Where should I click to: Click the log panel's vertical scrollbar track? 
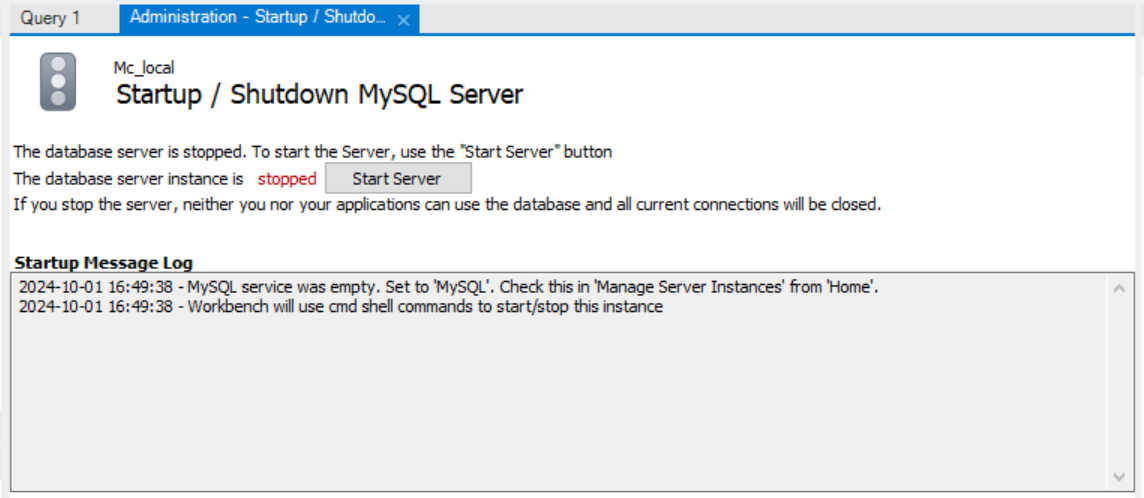1119,380
